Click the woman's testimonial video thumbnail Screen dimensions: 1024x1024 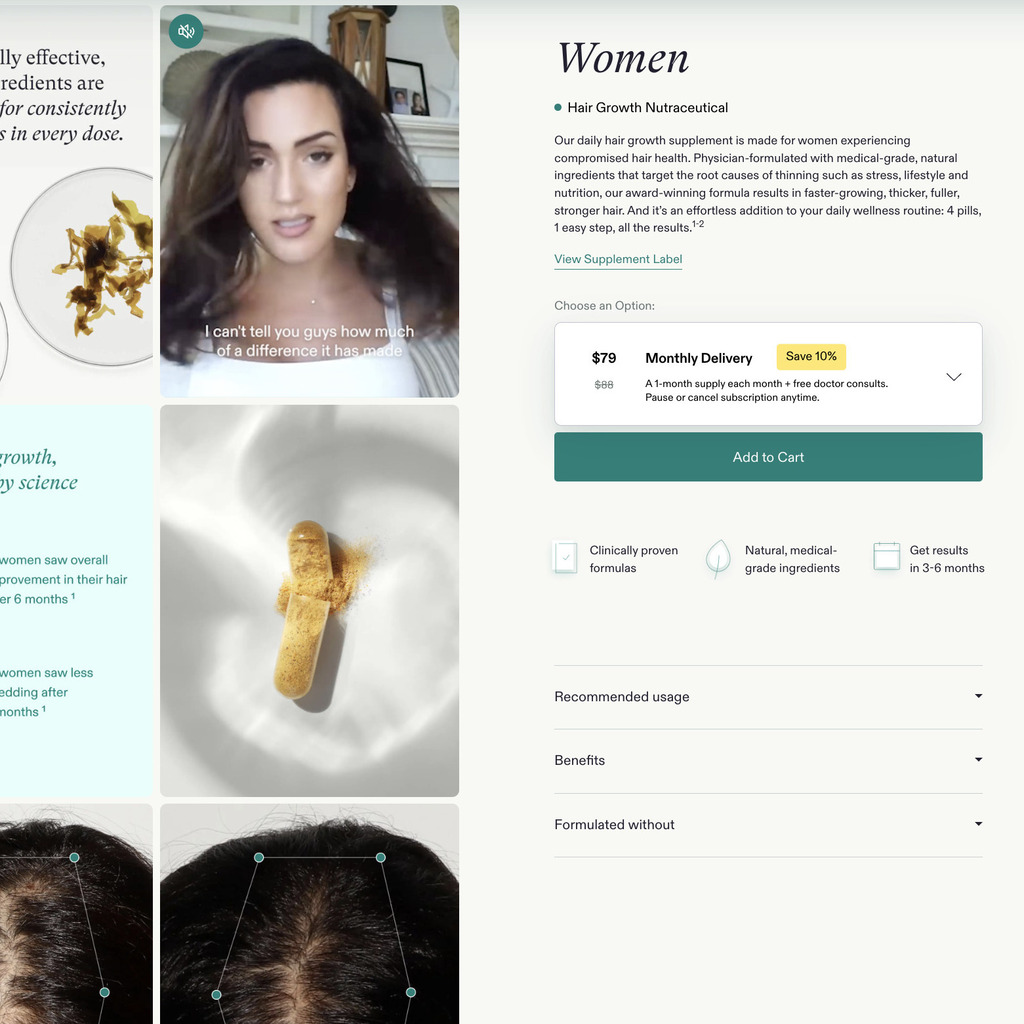click(x=310, y=201)
